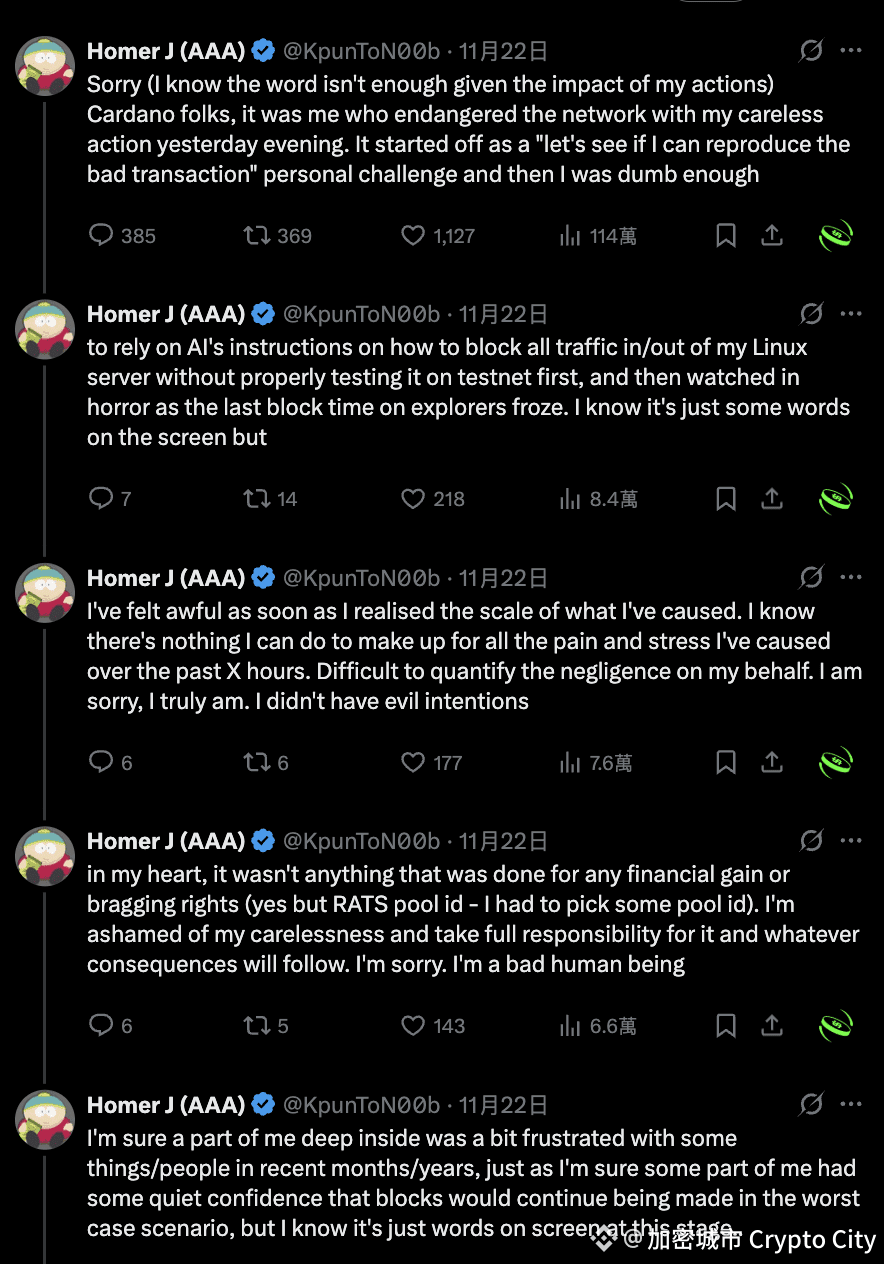884x1264 pixels.
Task: Open the more options menu on the first tweet
Action: [851, 50]
